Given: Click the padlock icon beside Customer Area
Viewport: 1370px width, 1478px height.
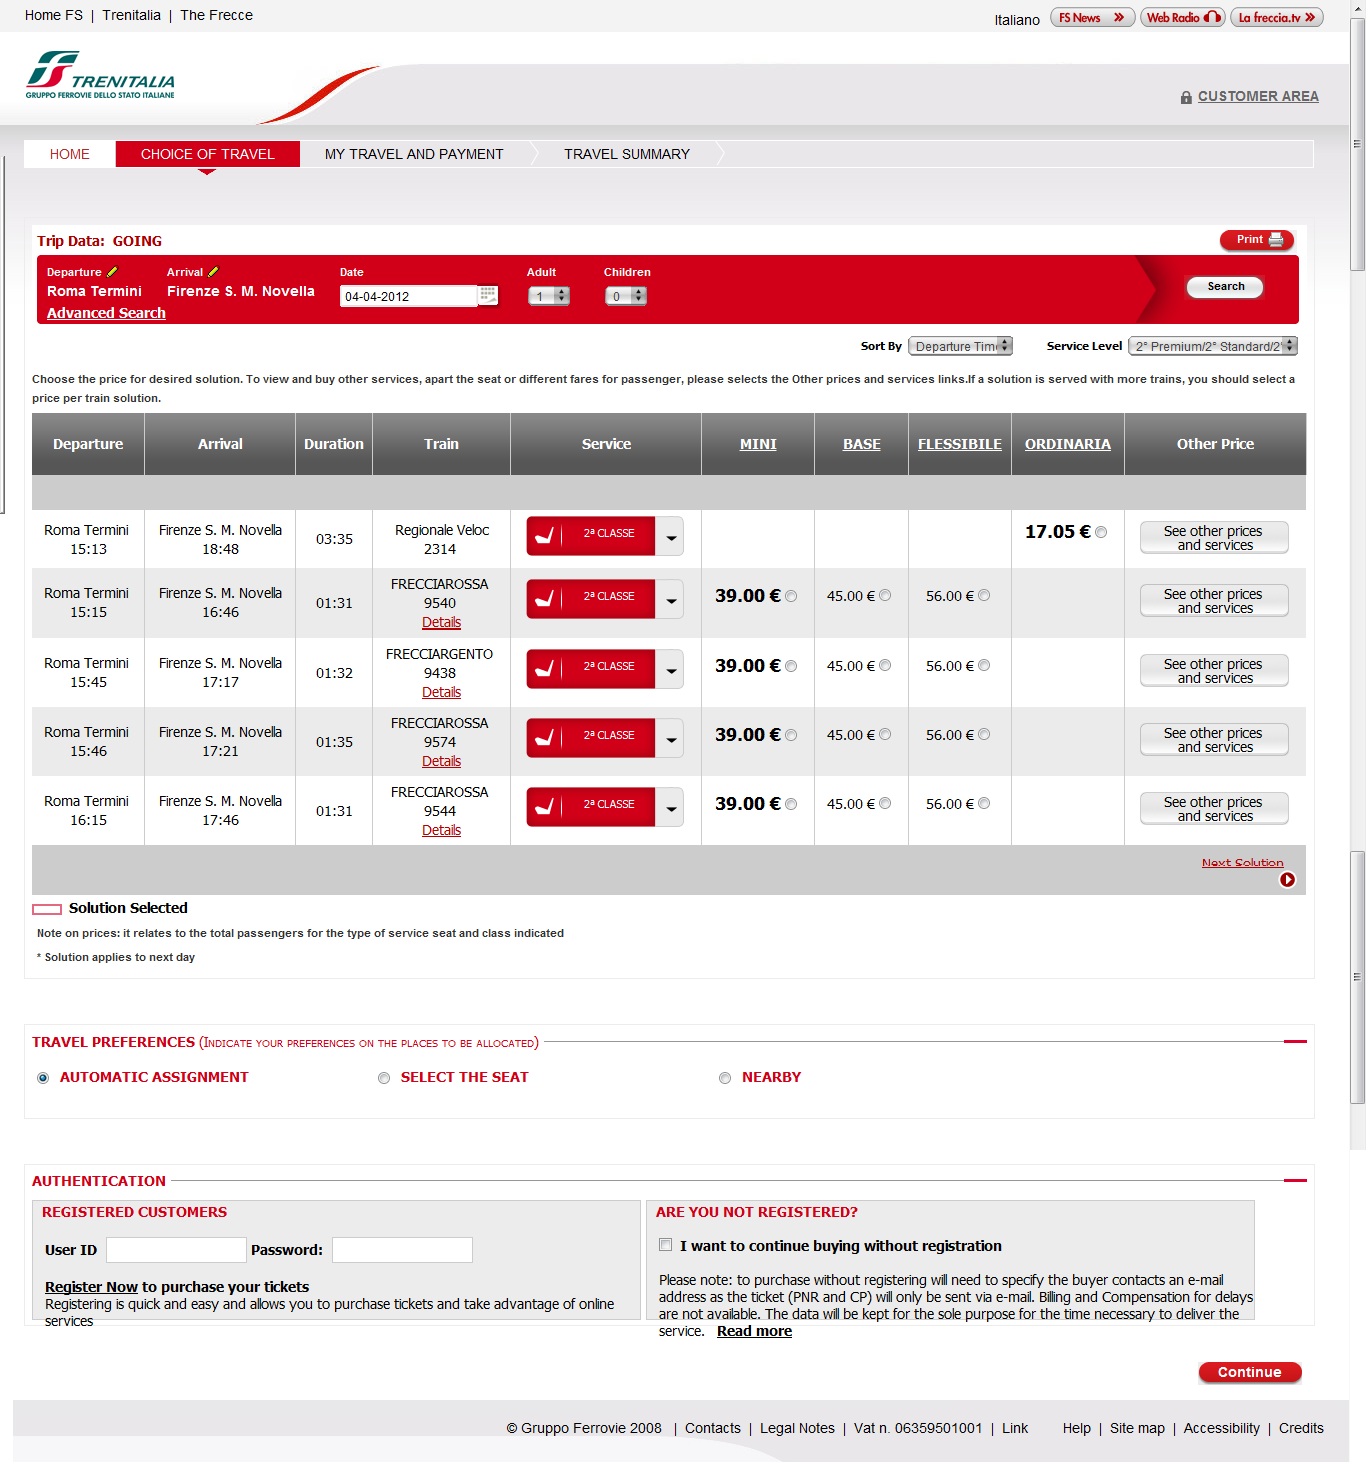Looking at the screenshot, I should point(1186,97).
